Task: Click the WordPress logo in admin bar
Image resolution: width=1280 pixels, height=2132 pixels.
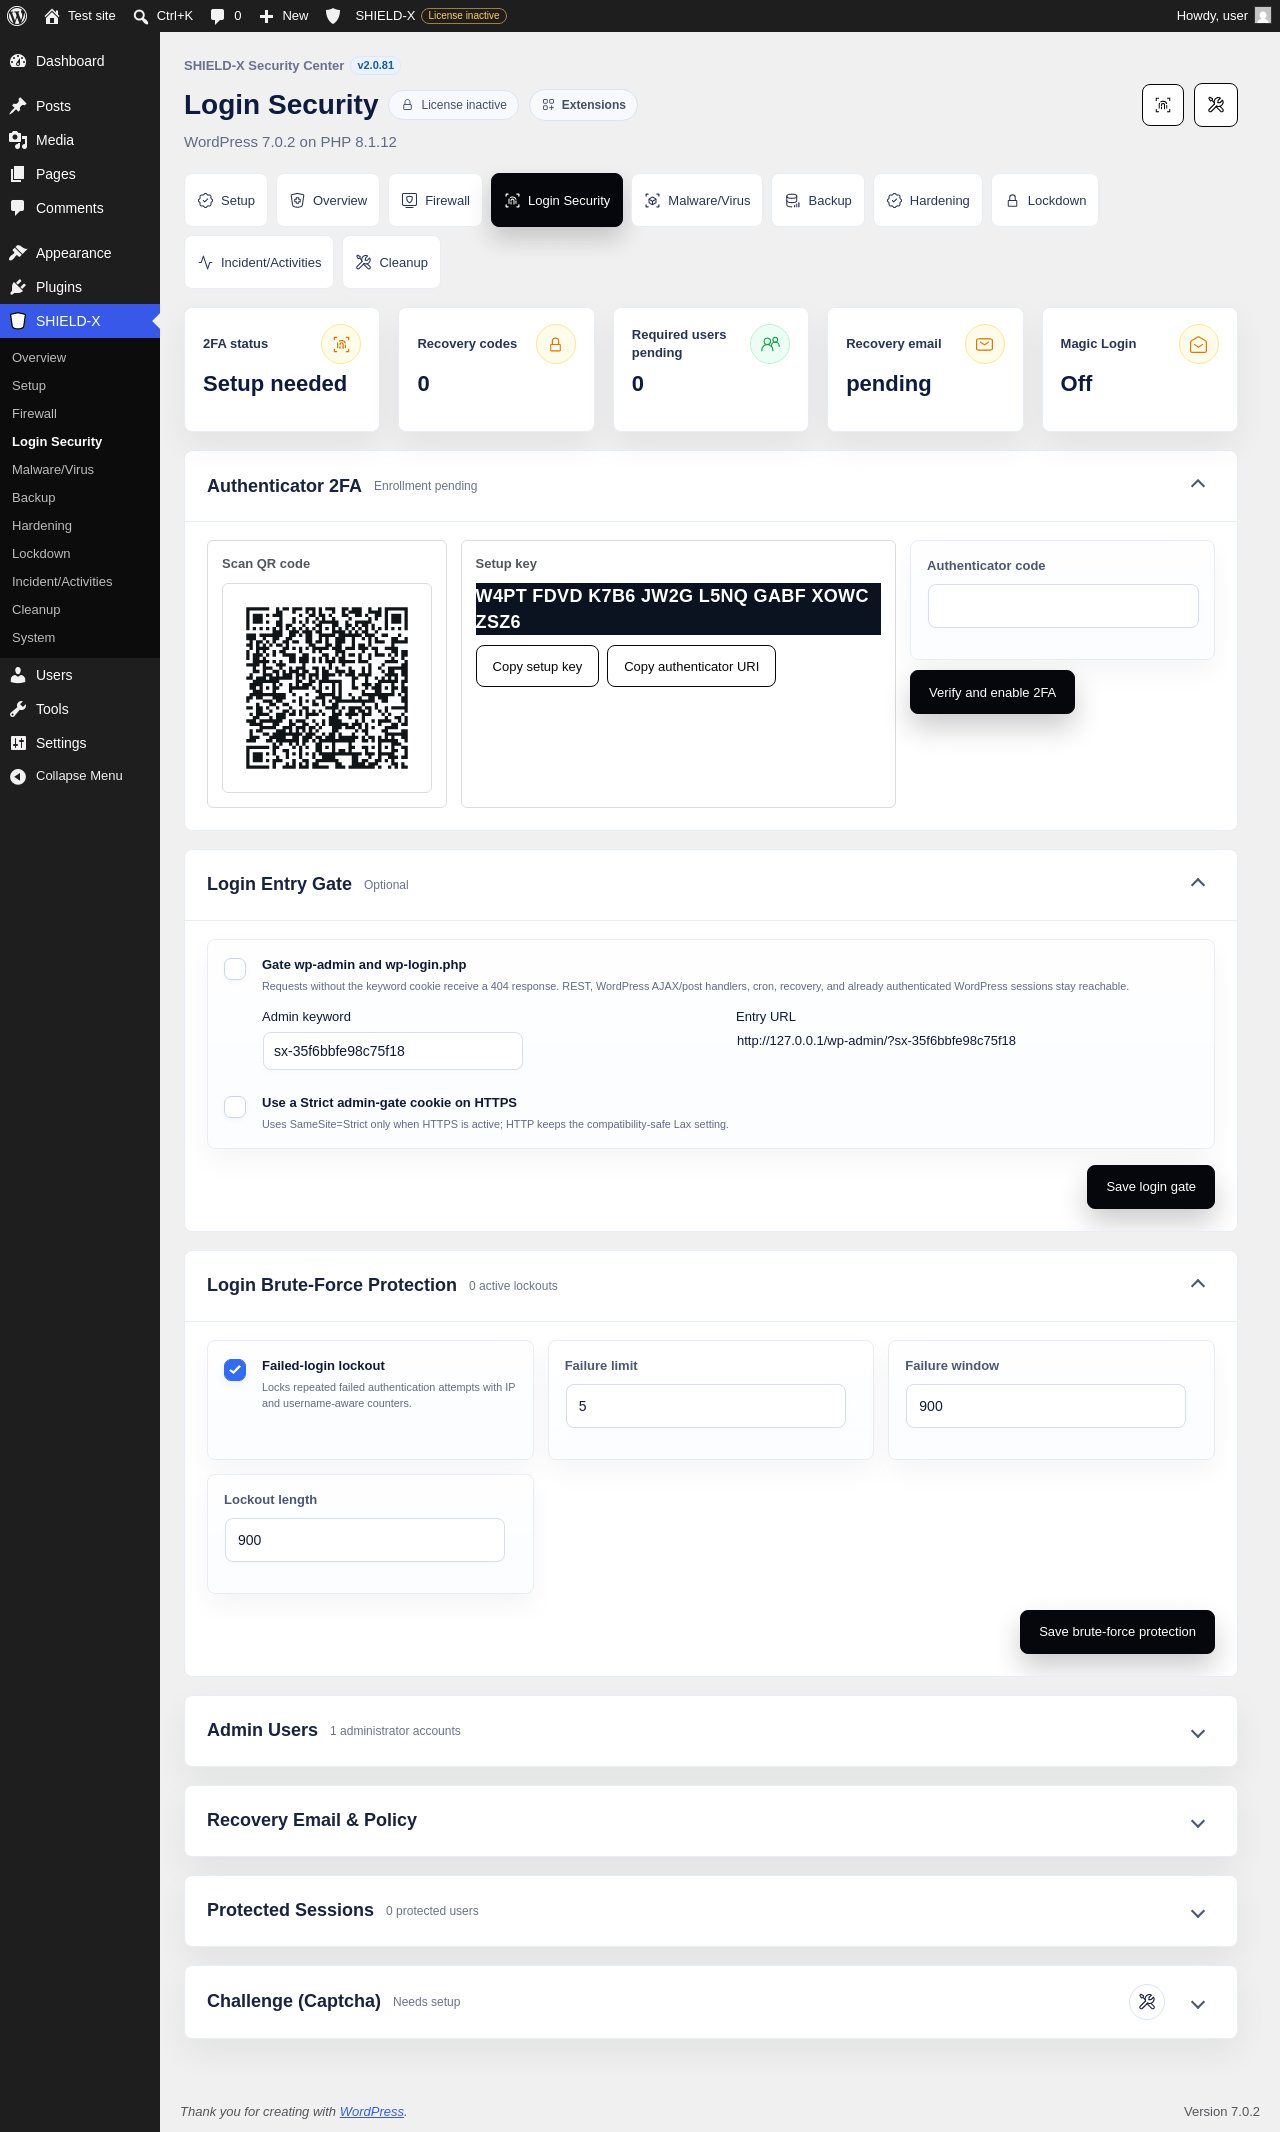Action: [17, 16]
